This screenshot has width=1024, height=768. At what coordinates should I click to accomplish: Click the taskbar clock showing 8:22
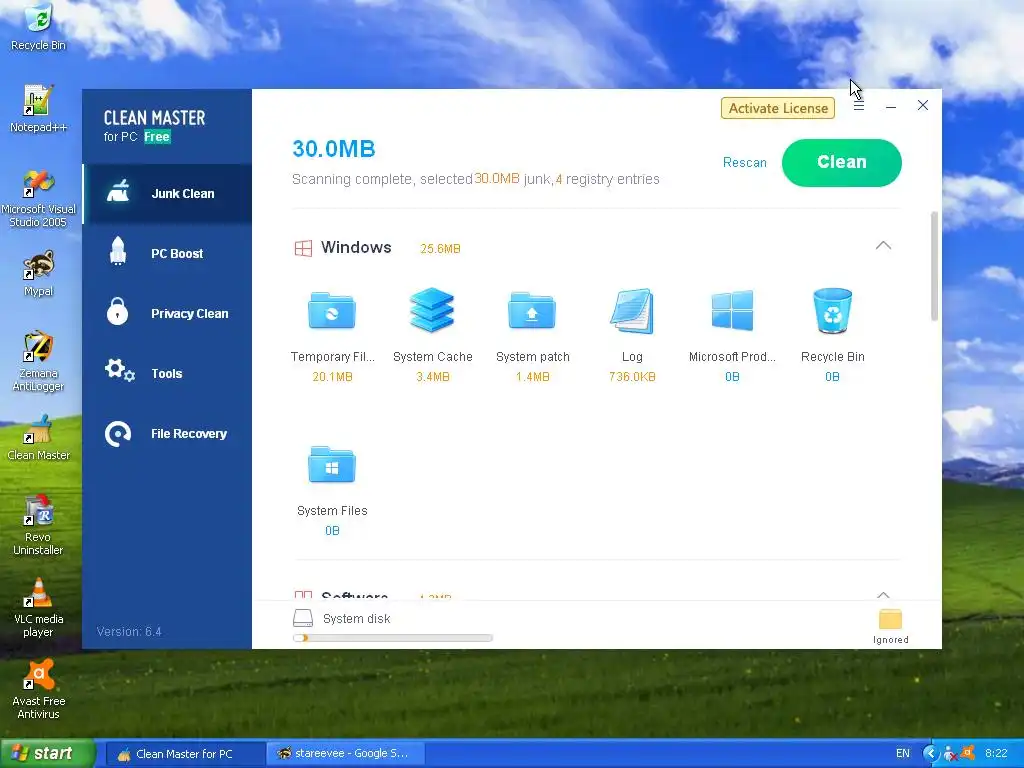(996, 754)
